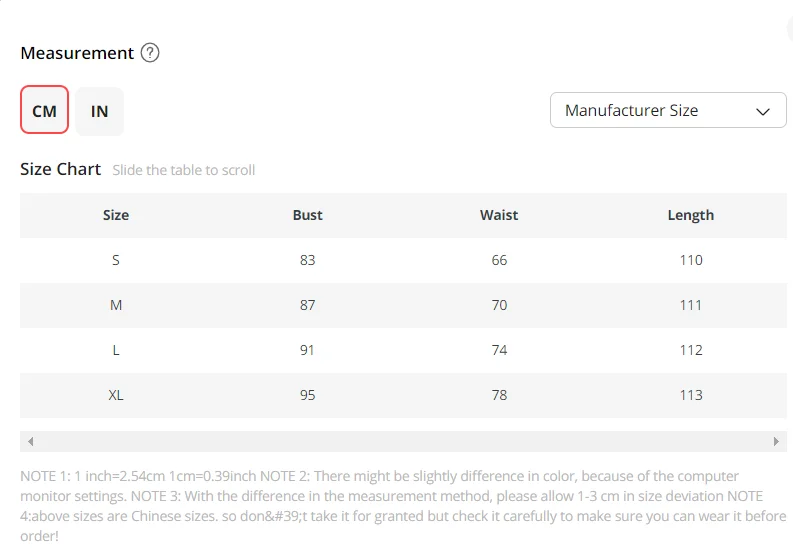Switch measurement units to IN
This screenshot has width=793, height=551.
click(100, 111)
